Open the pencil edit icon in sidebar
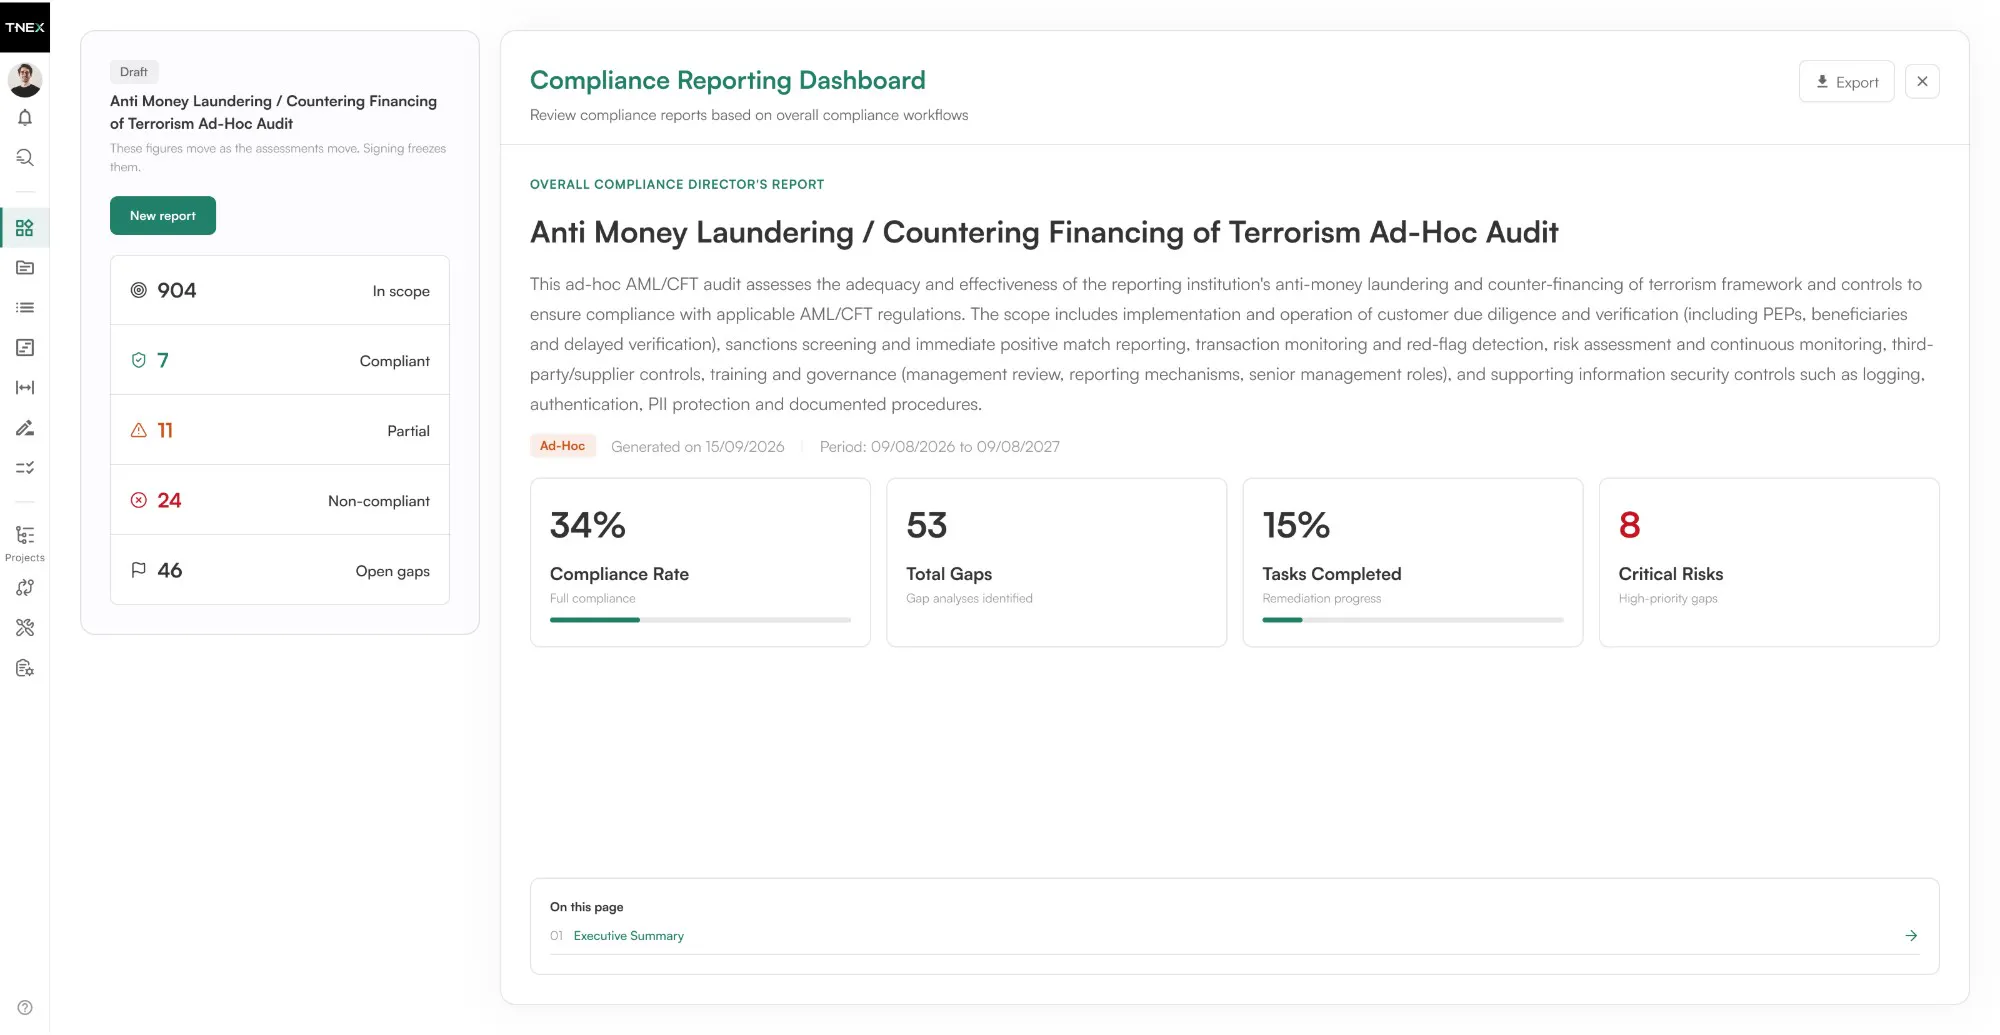Screen dimensions: 2000x1035 pos(25,428)
